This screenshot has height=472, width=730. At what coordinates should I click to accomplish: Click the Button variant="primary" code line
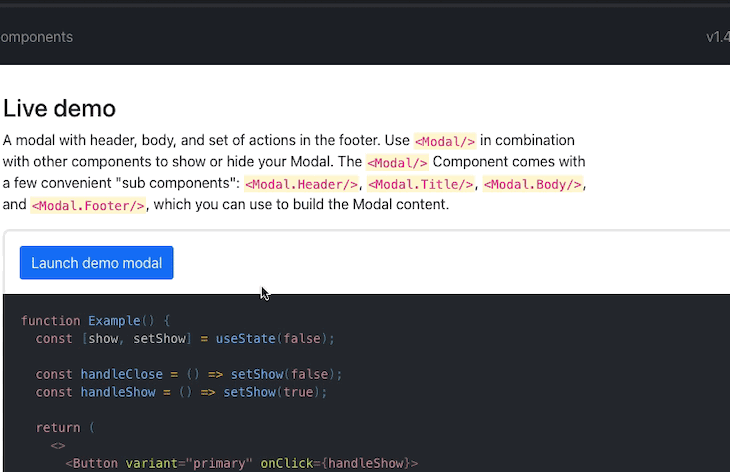click(x=242, y=463)
